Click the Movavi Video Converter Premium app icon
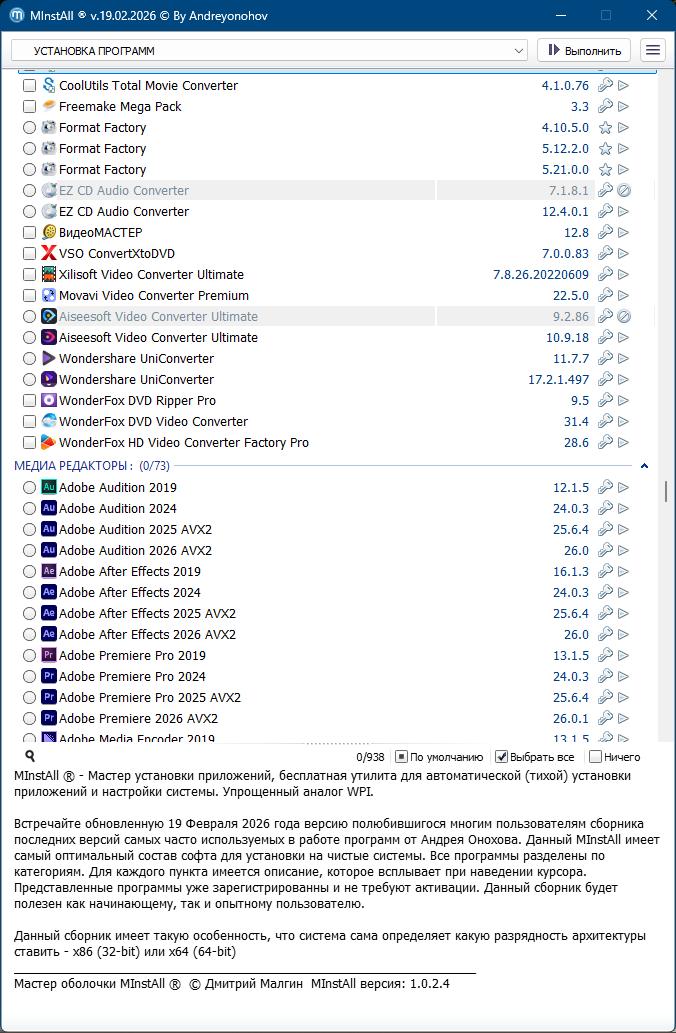 coord(49,296)
